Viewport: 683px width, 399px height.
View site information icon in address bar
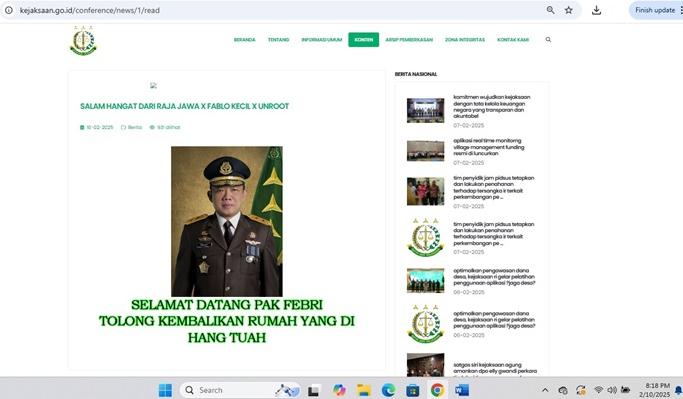(9, 10)
